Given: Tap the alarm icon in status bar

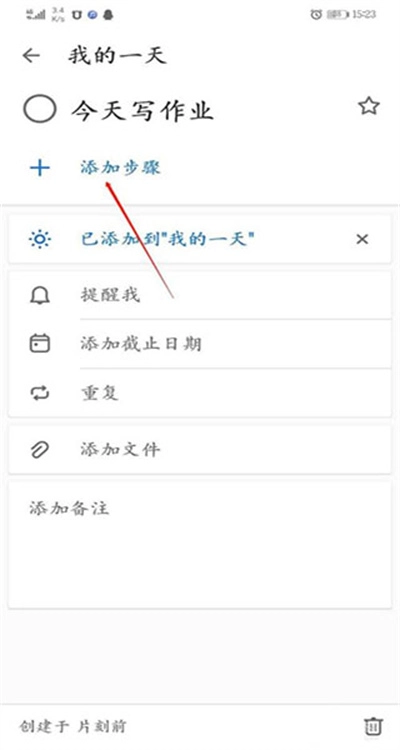Looking at the screenshot, I should click(x=316, y=14).
